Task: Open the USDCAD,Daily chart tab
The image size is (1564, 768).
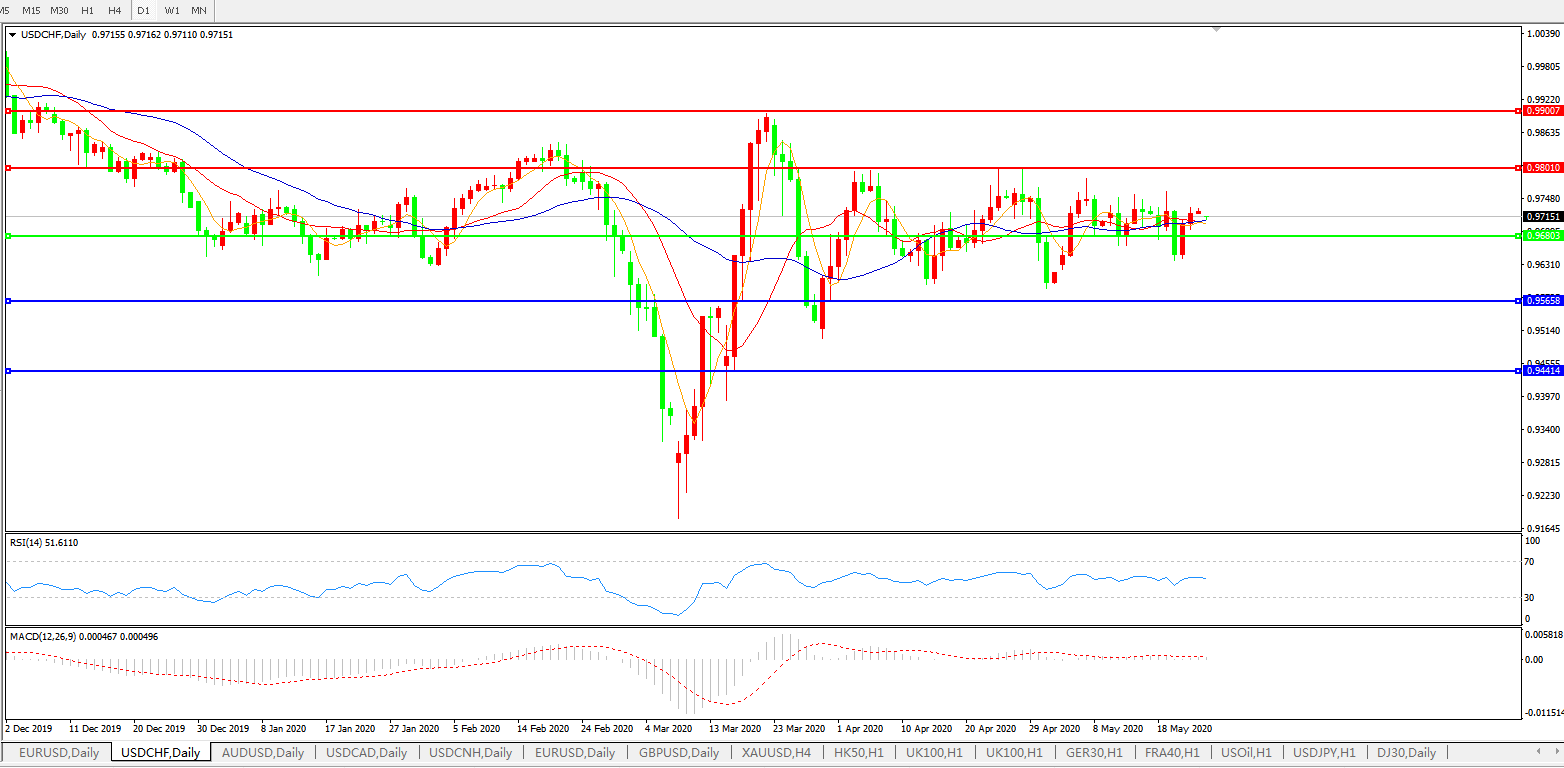Action: tap(366, 752)
